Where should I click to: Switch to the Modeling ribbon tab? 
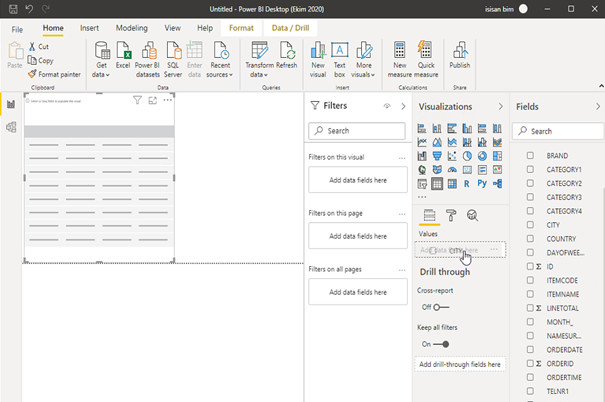click(x=132, y=28)
